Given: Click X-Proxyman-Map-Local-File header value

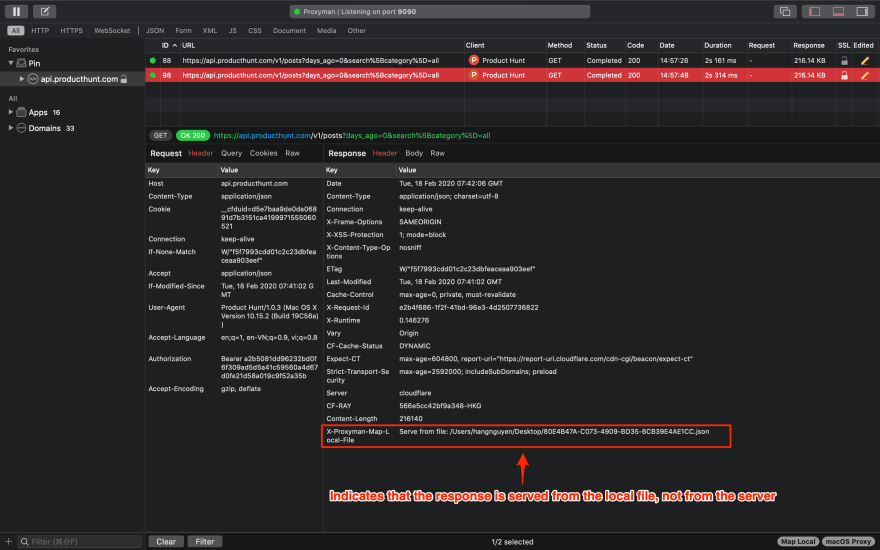Looking at the screenshot, I should click(554, 432).
